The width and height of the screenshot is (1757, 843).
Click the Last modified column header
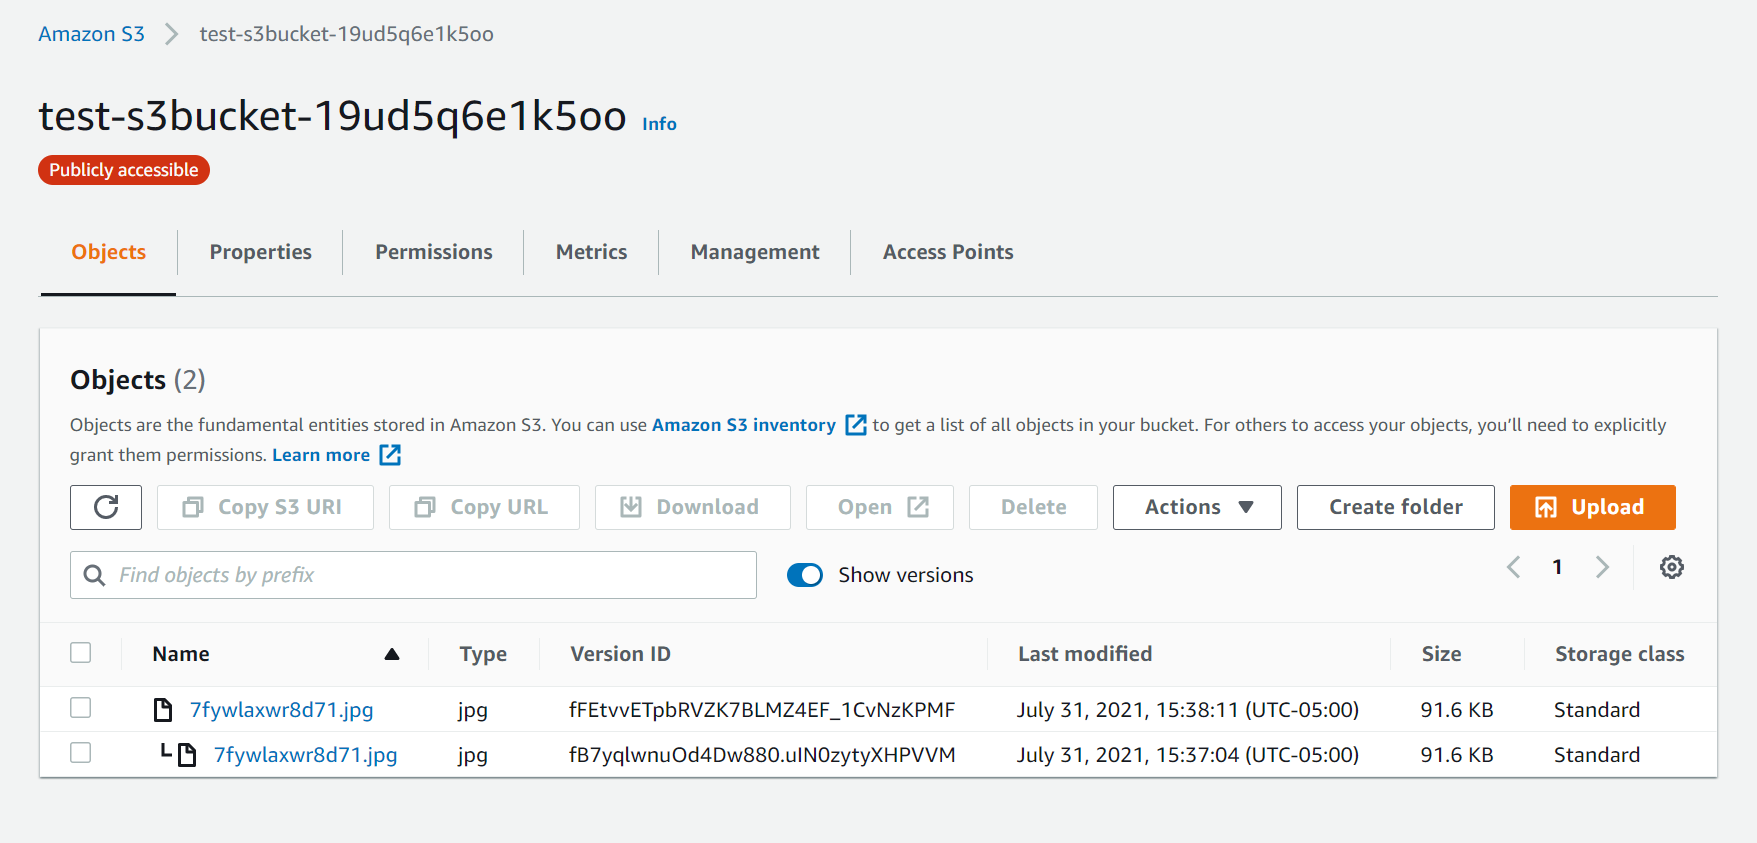1085,654
